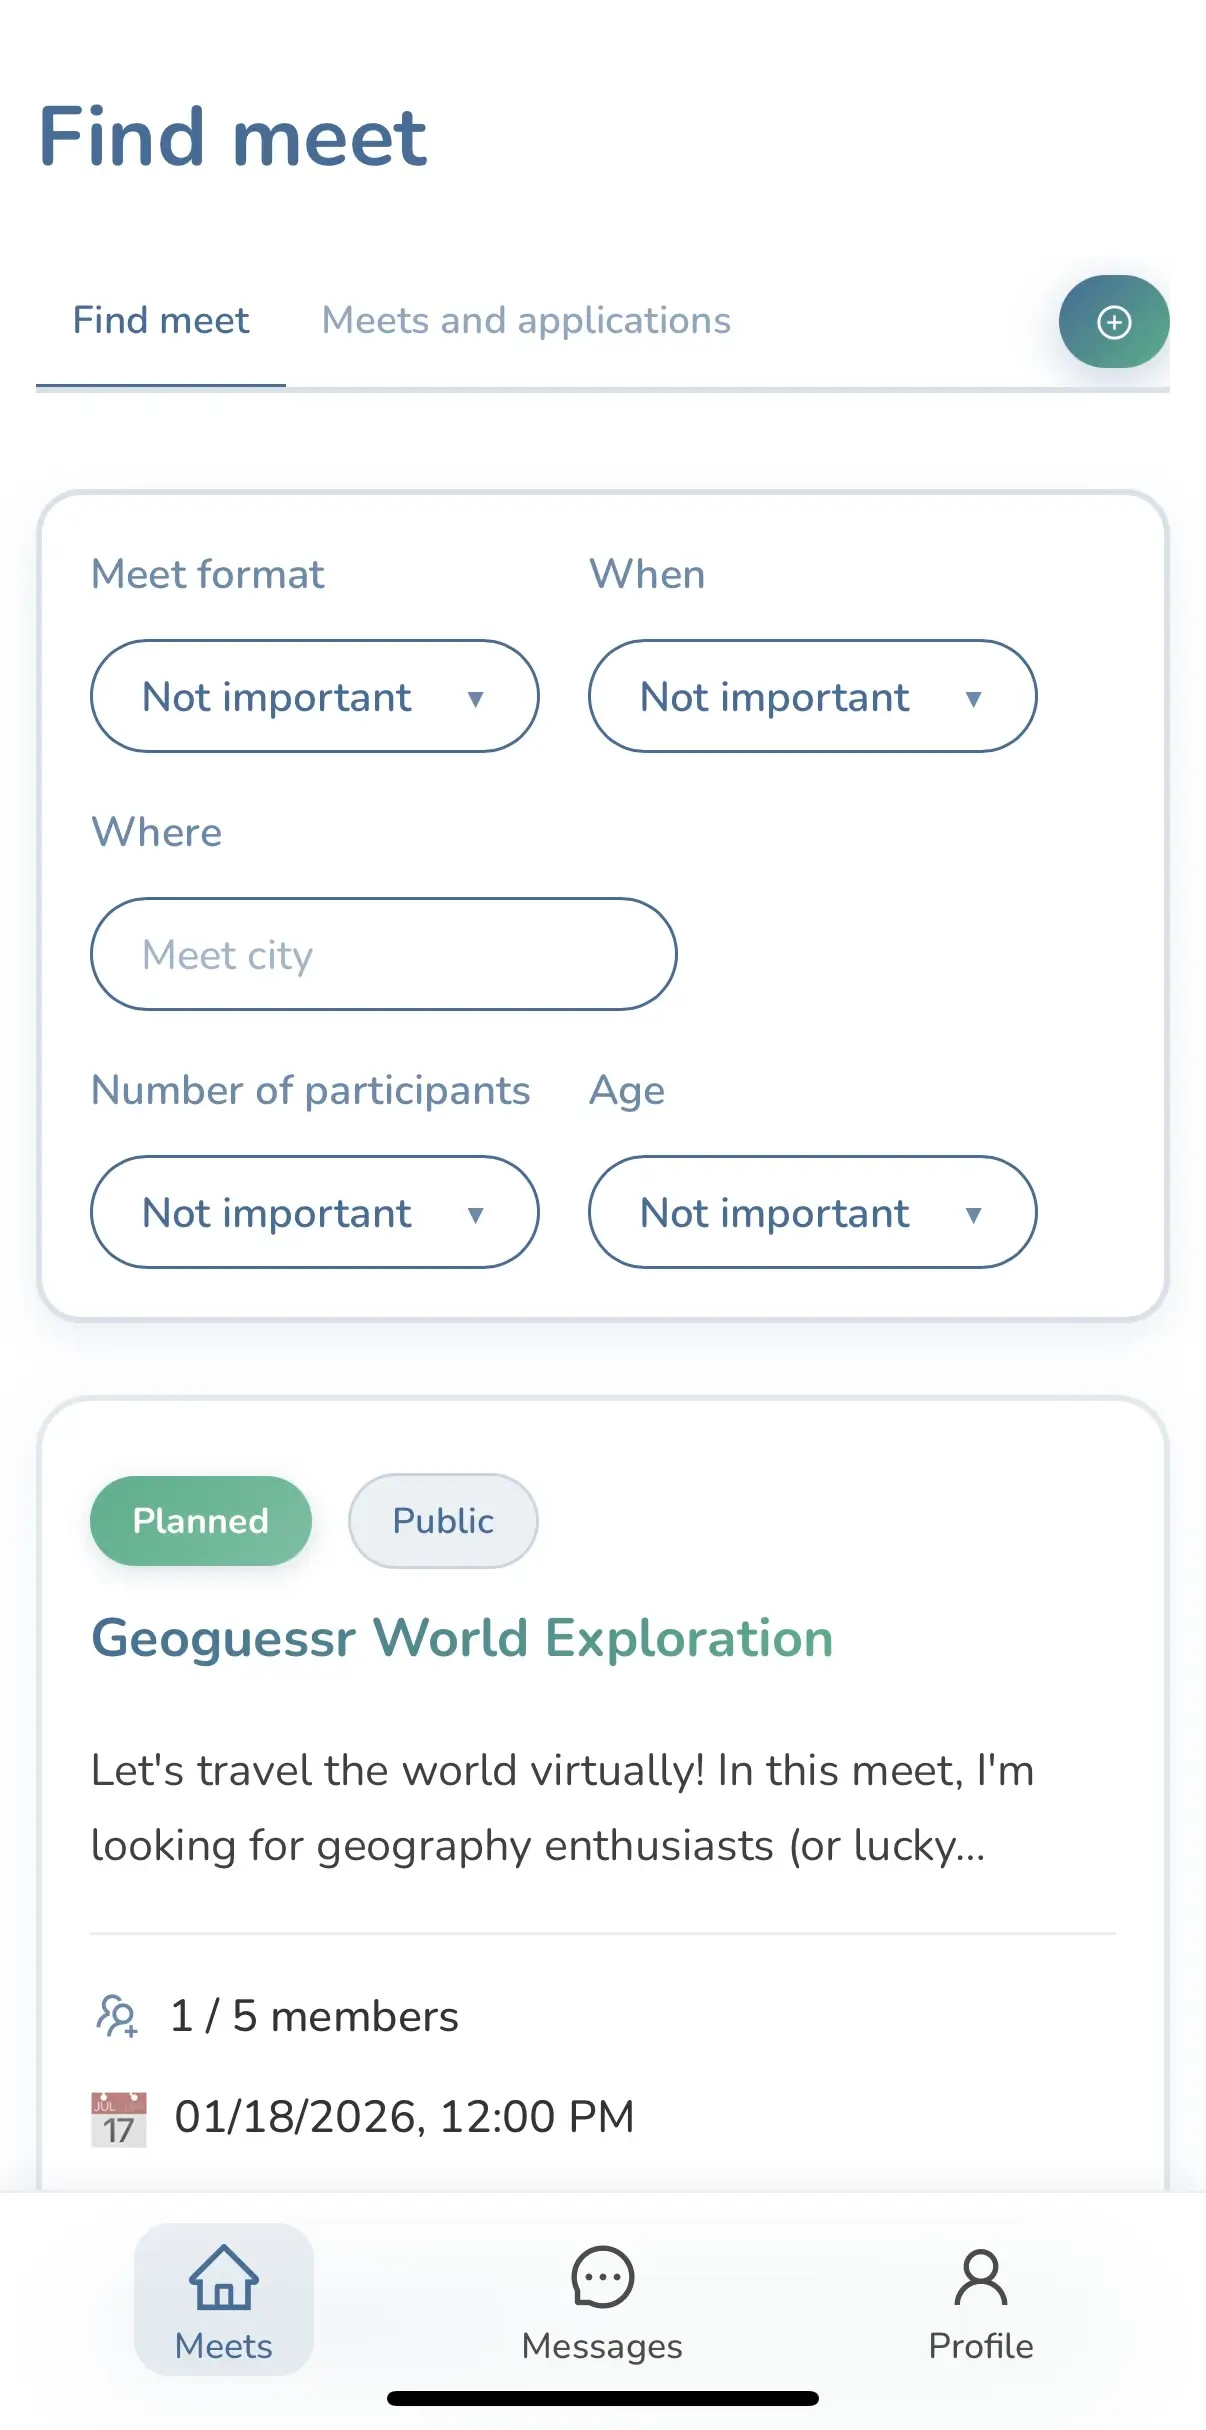1206x2430 pixels.
Task: Tap the members count icon on the meet card
Action: click(115, 2016)
